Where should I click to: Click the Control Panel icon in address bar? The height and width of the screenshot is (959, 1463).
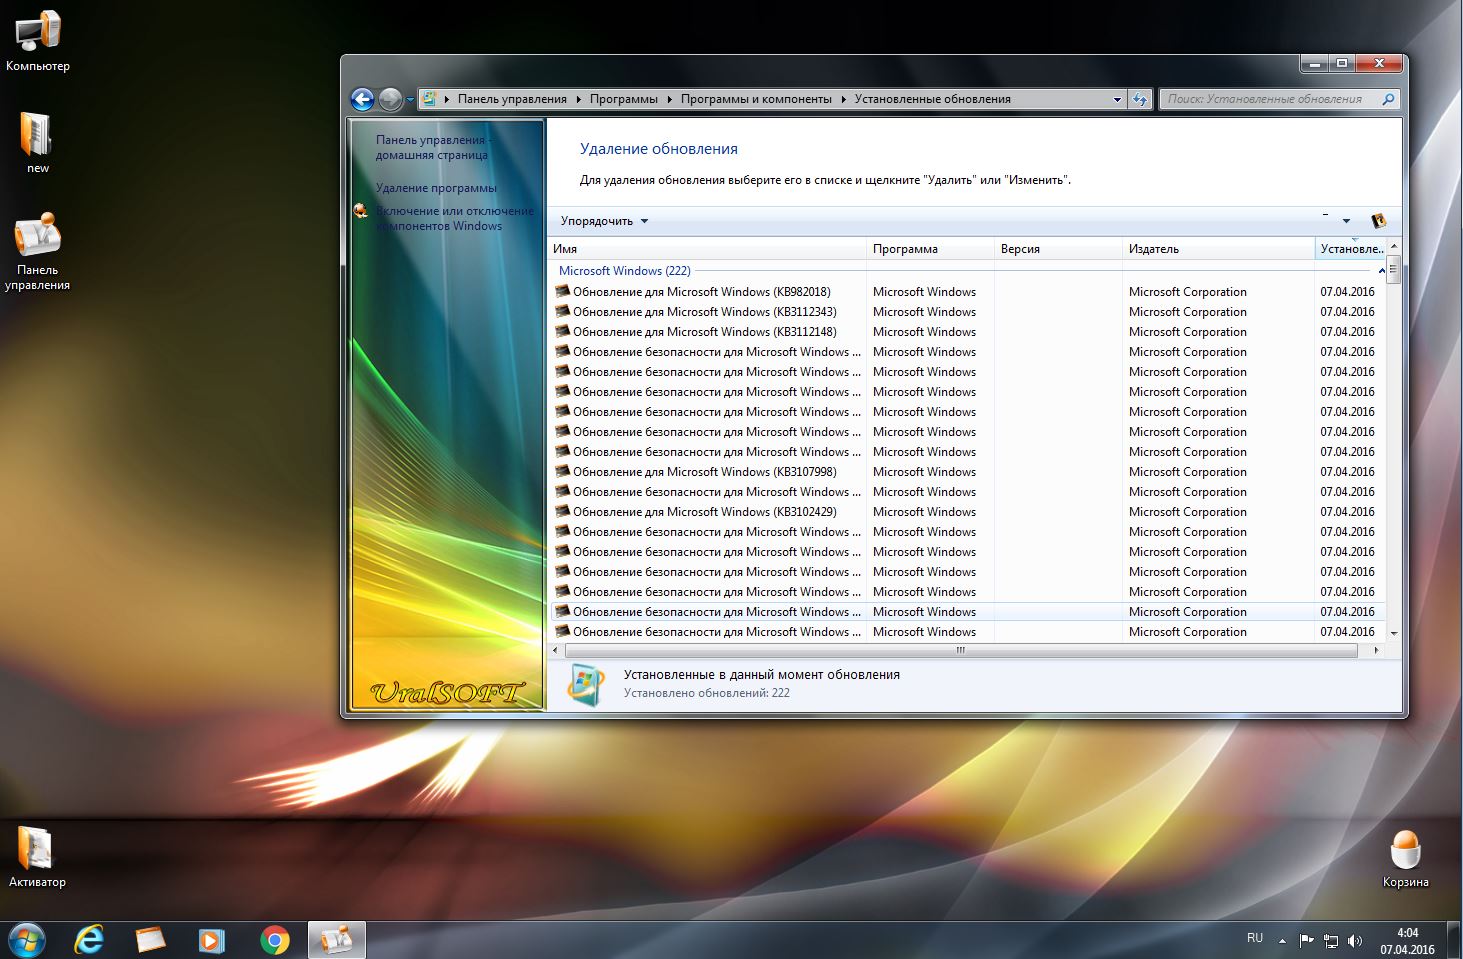click(x=429, y=99)
